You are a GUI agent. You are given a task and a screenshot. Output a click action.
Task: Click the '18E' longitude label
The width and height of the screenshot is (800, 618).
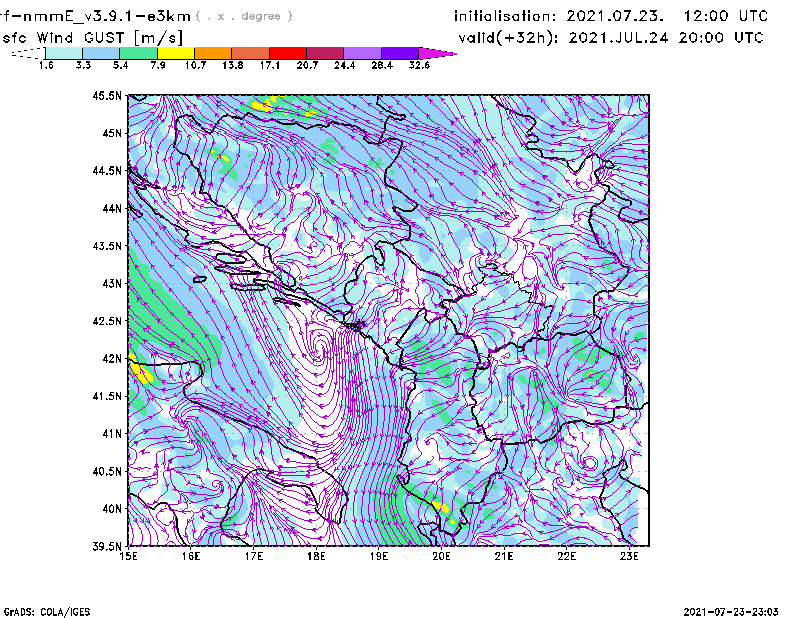(316, 556)
